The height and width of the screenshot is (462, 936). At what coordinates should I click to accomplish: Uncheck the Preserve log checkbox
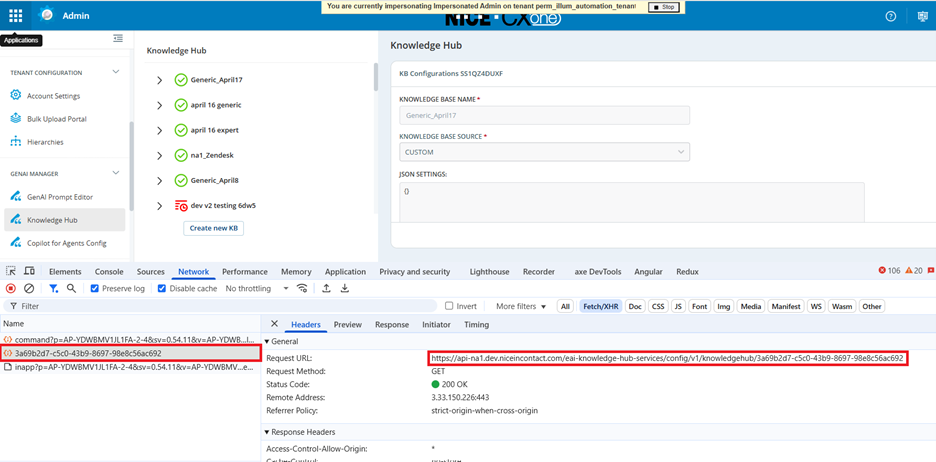click(95, 289)
